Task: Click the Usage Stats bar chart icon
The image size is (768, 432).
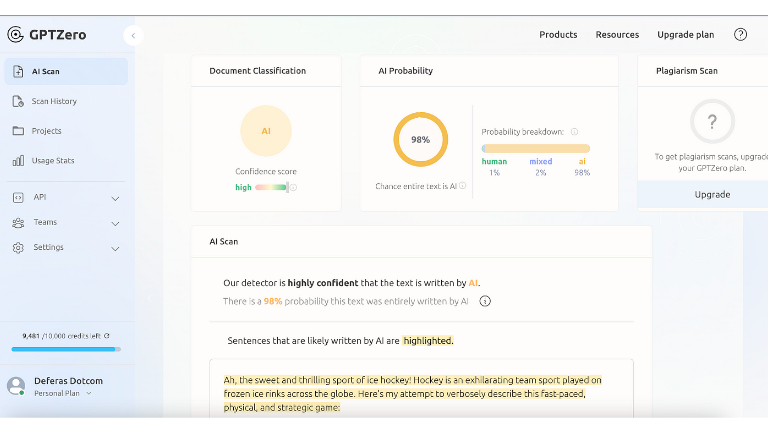Action: coord(18,161)
